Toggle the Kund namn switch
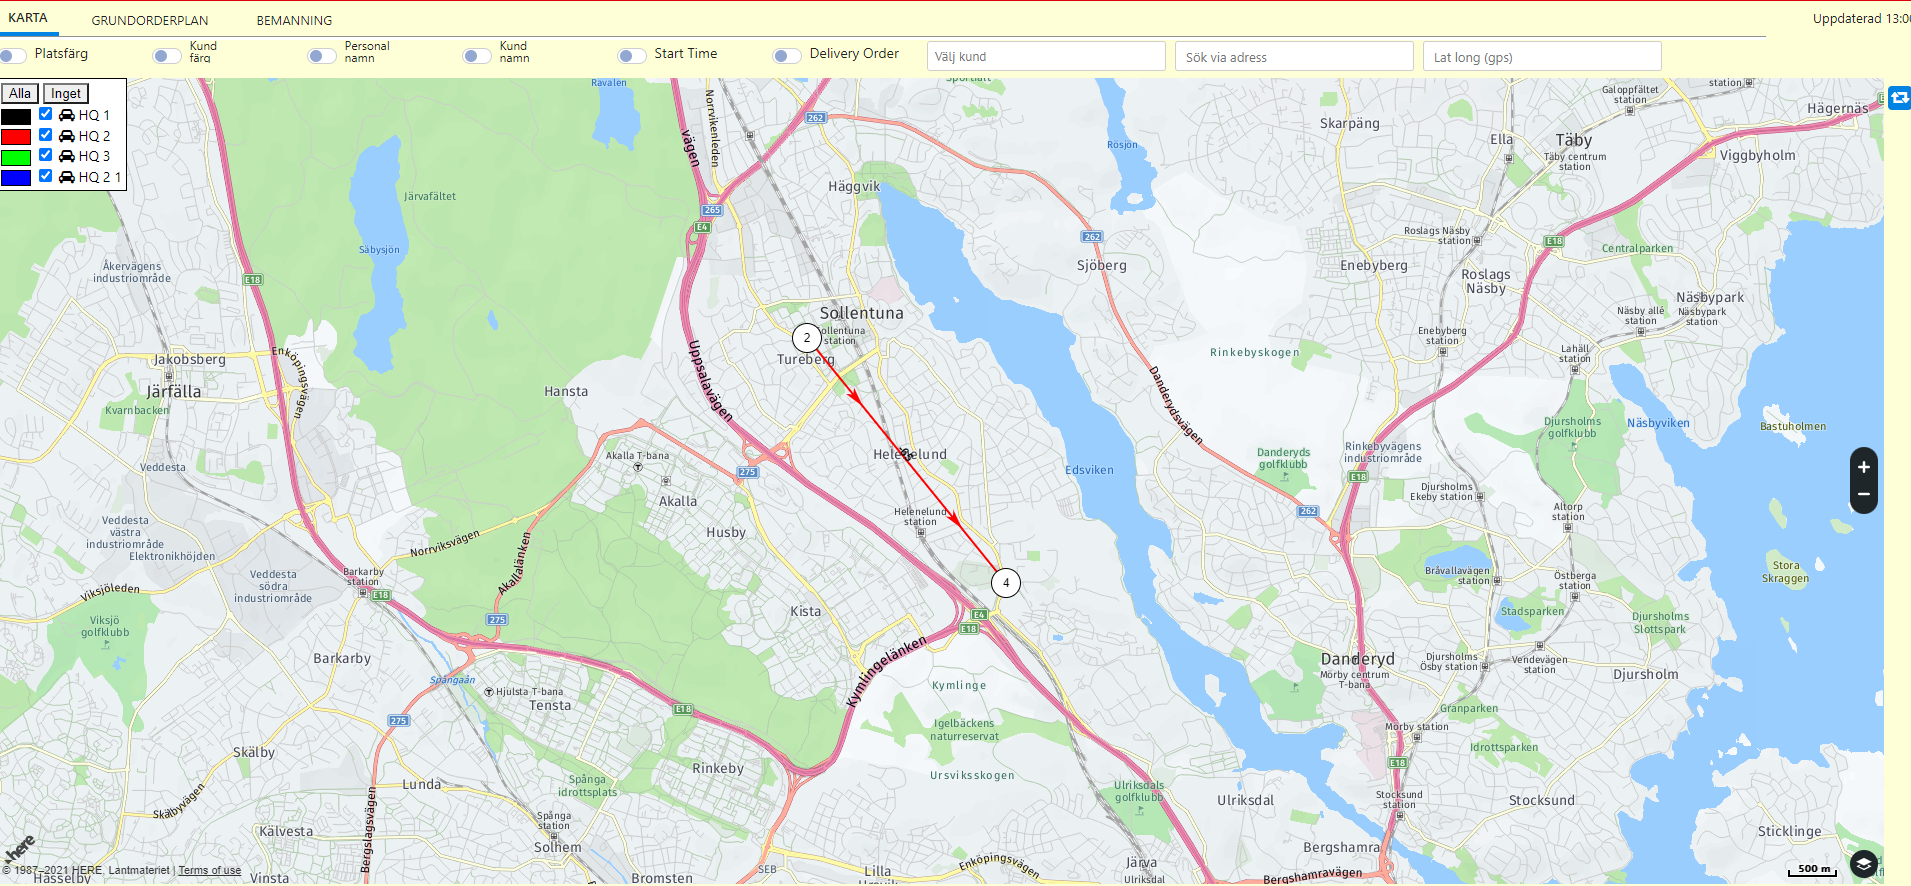This screenshot has width=1911, height=886. [477, 55]
